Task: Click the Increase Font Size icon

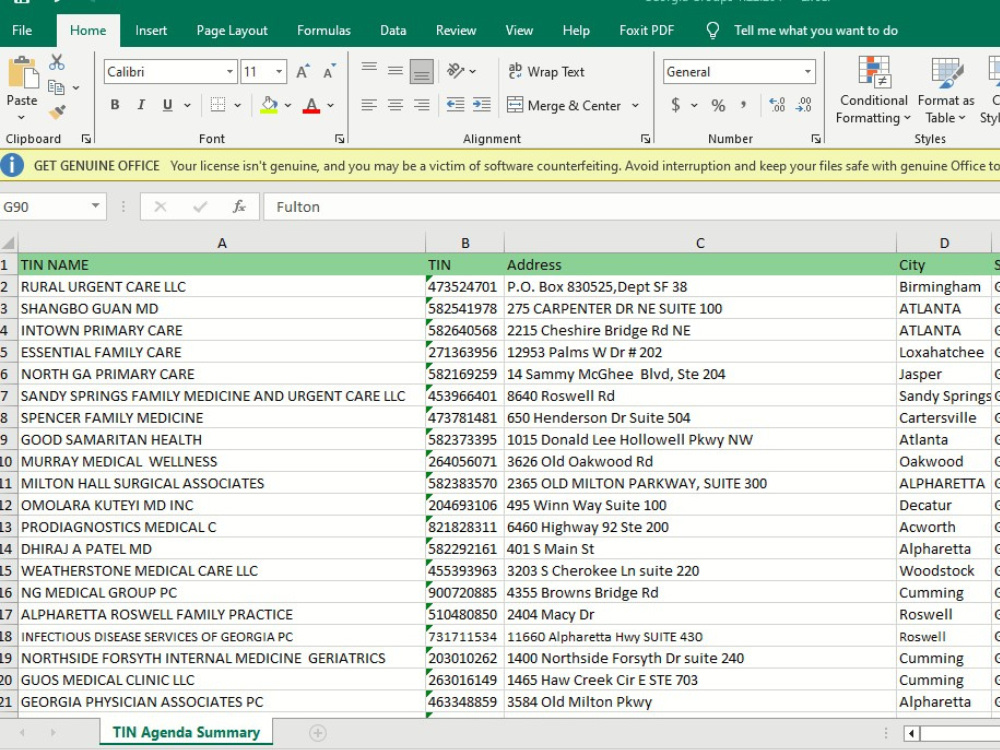Action: click(303, 71)
